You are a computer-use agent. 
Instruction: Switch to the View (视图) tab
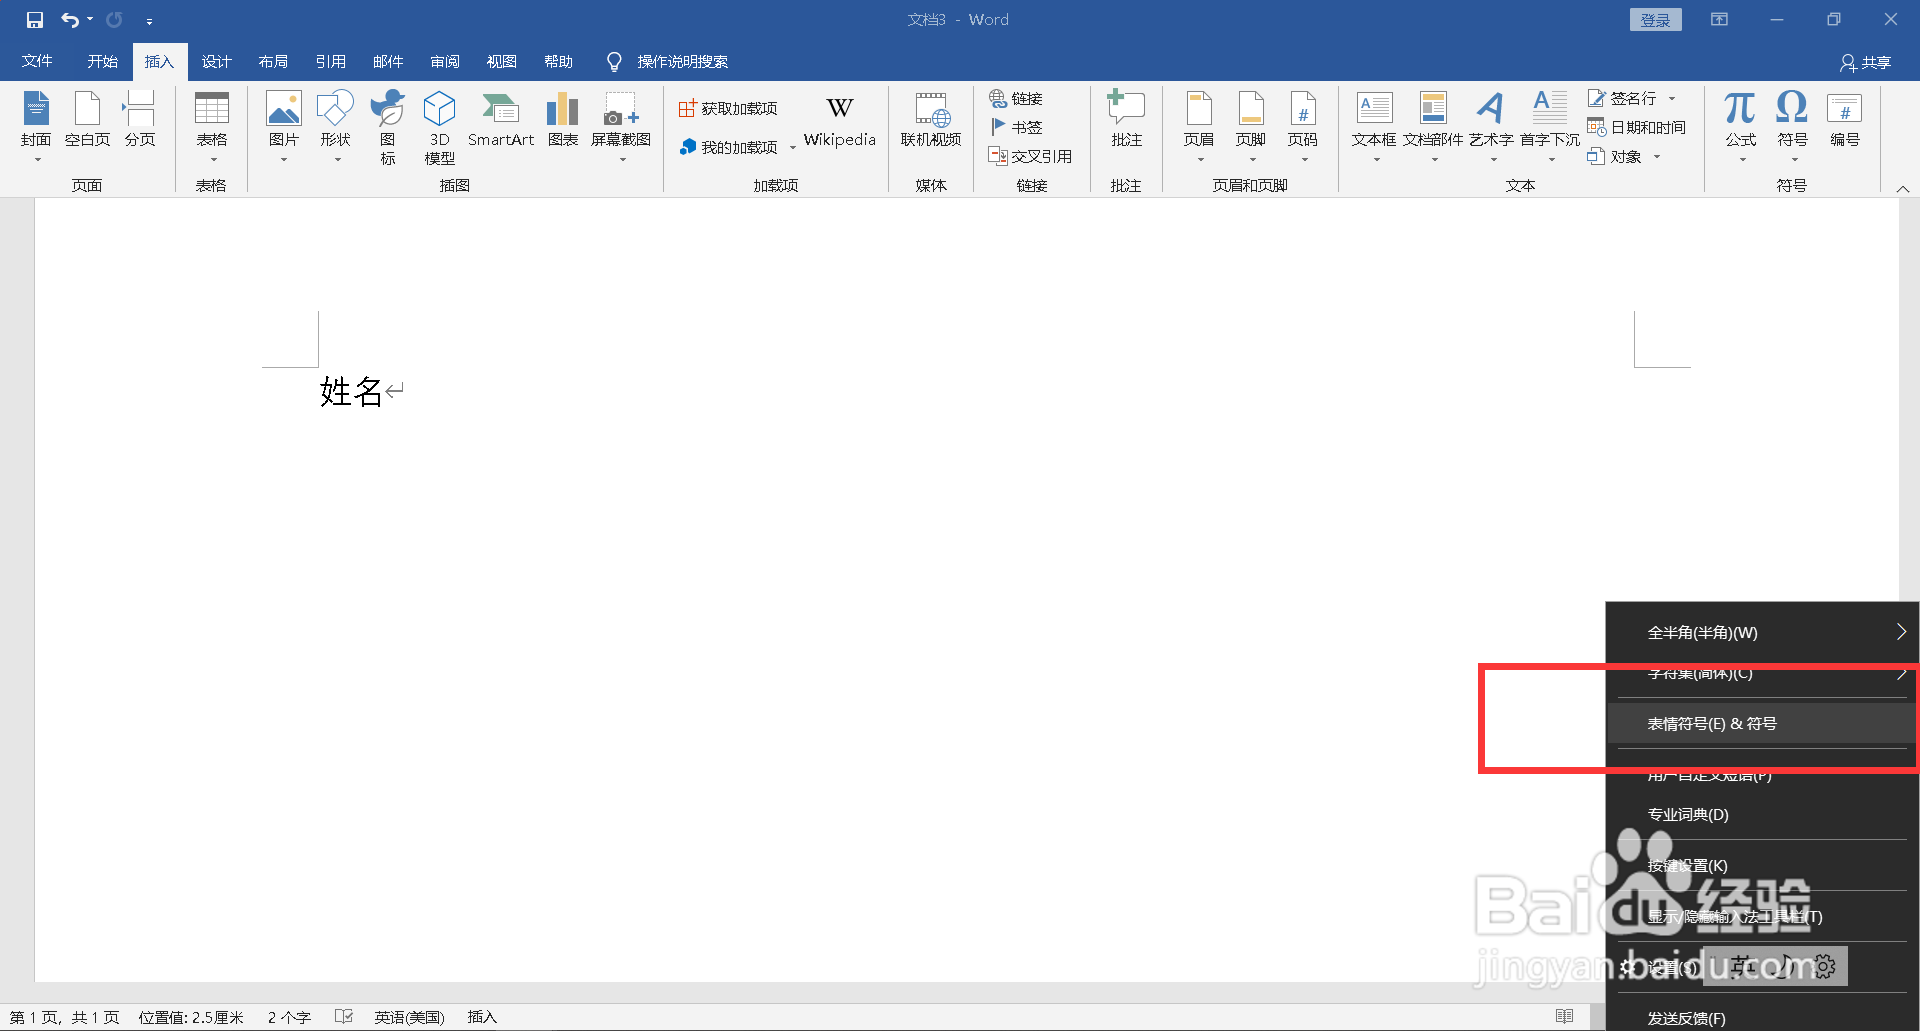pos(502,61)
